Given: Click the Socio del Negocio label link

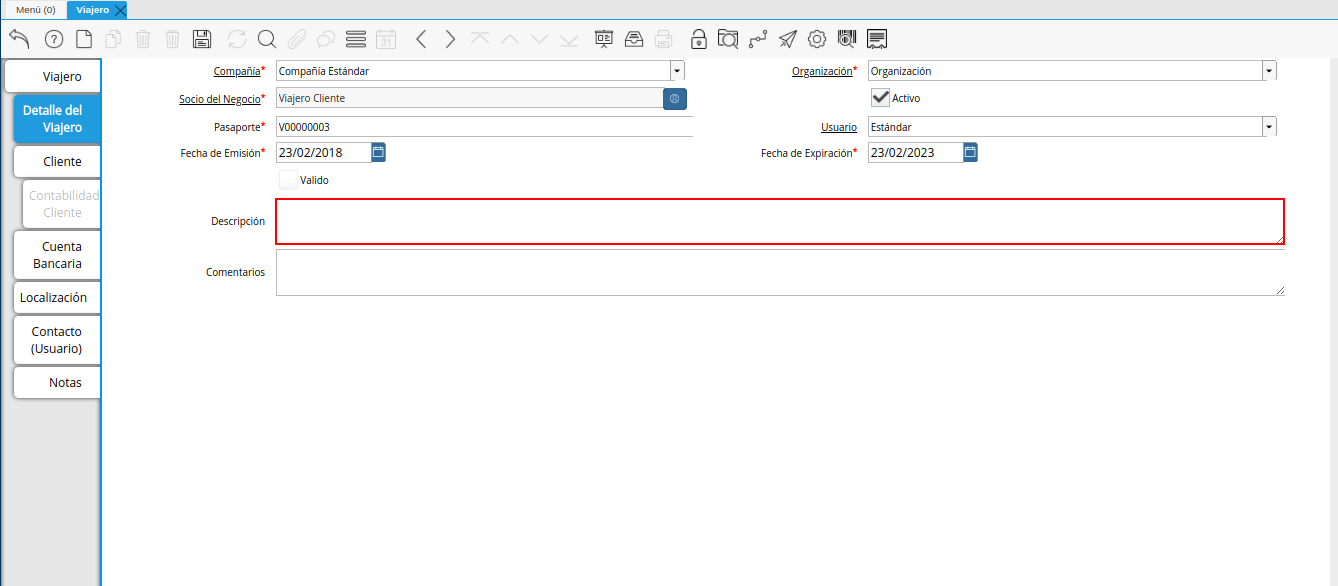Looking at the screenshot, I should coord(219,99).
